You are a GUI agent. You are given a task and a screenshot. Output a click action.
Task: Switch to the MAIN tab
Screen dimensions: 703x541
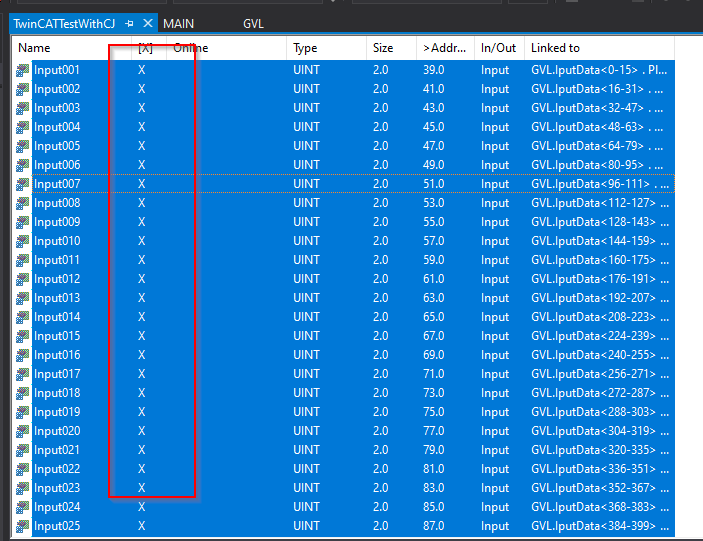[x=178, y=24]
